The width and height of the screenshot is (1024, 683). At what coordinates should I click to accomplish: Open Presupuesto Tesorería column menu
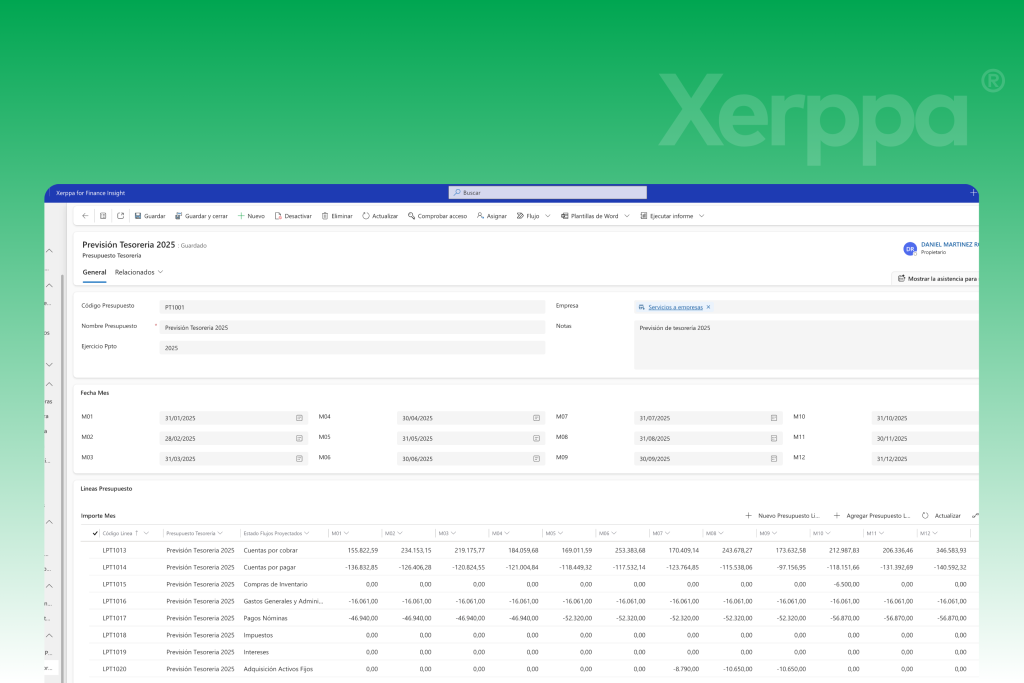[195, 533]
